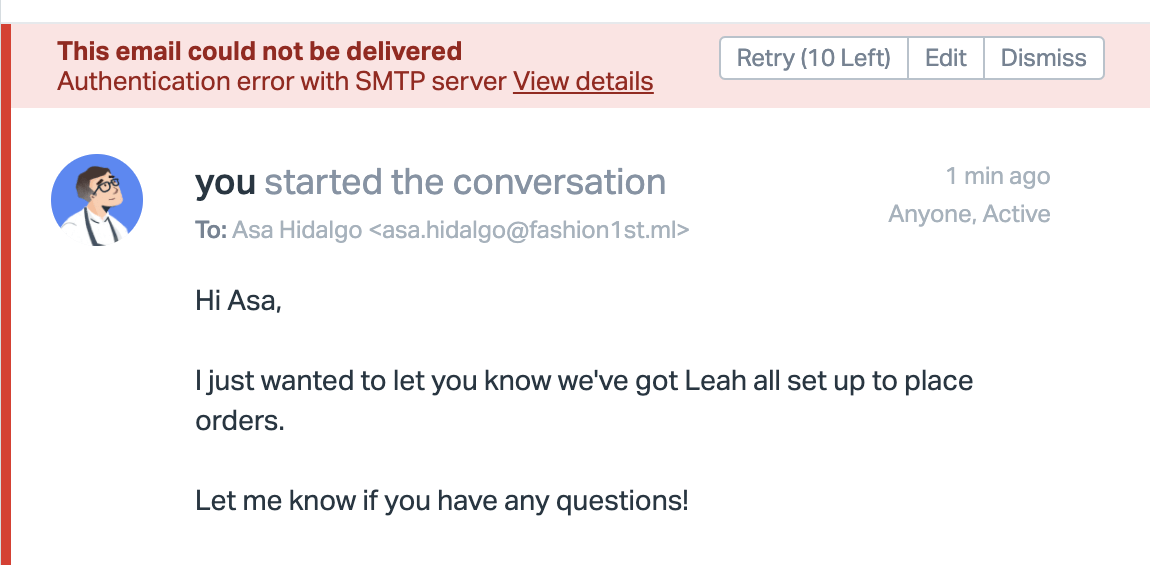Click the "Hi Asa," greeting line

[239, 299]
